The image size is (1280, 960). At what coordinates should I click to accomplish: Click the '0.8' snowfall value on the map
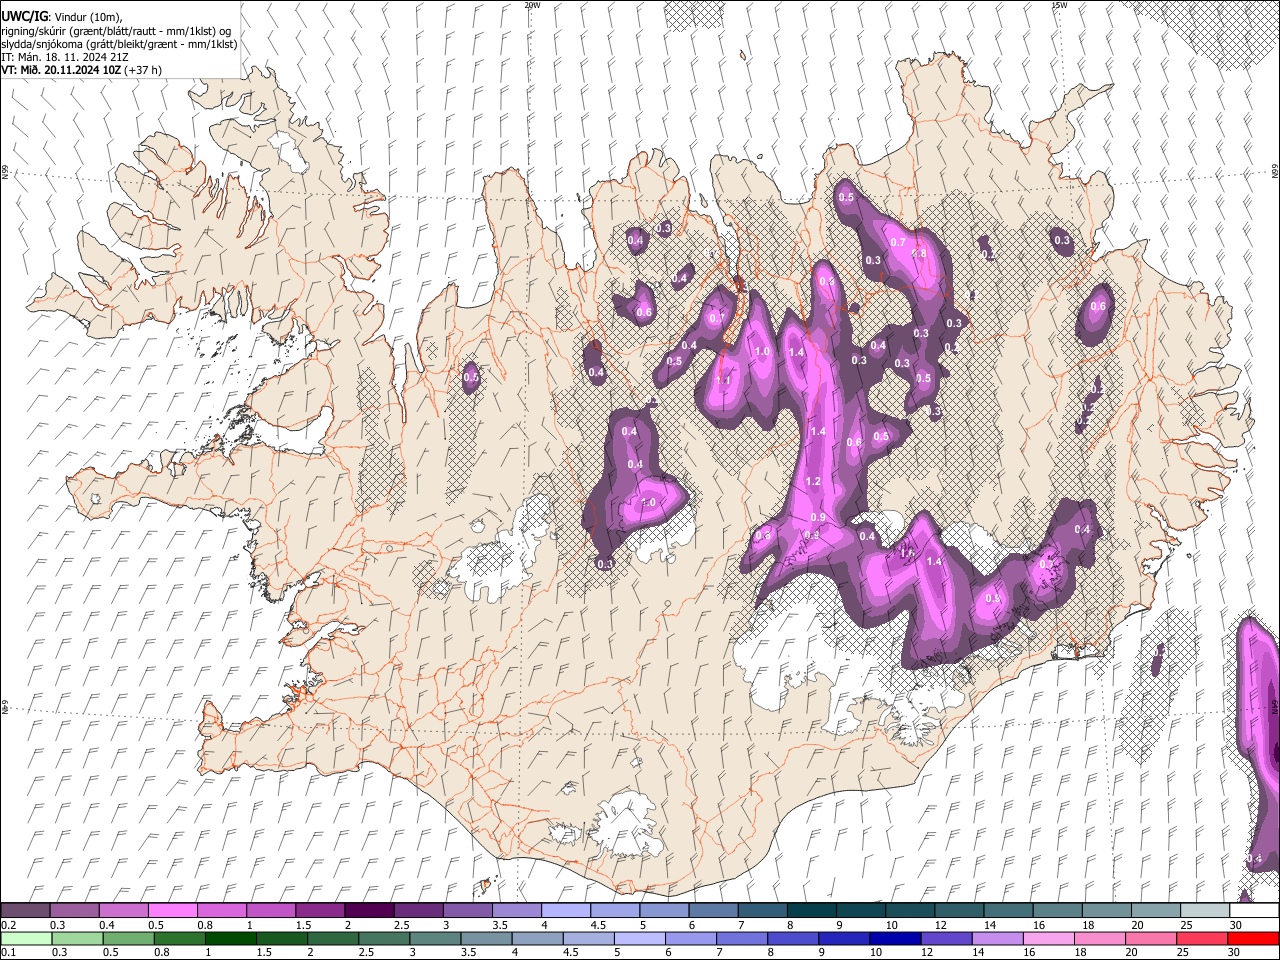pyautogui.click(x=920, y=254)
